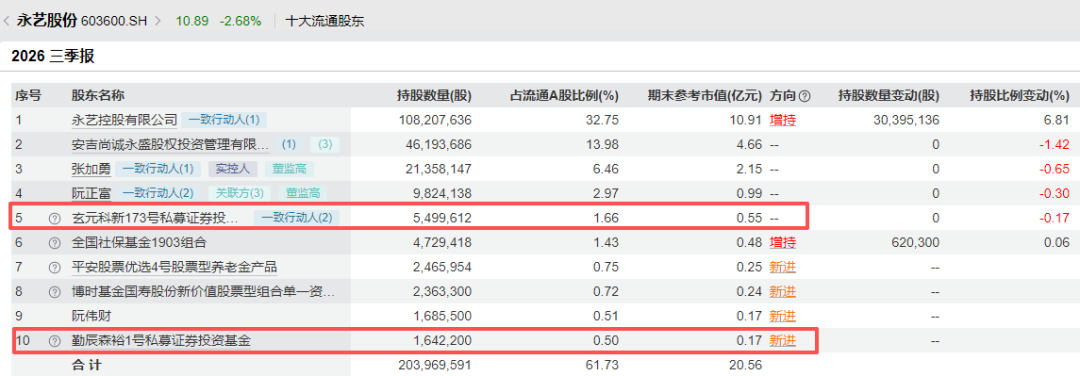Click (1) tag in 安吉尚诚永盛 row
Viewport: 1080px width, 376px height.
coord(289,145)
